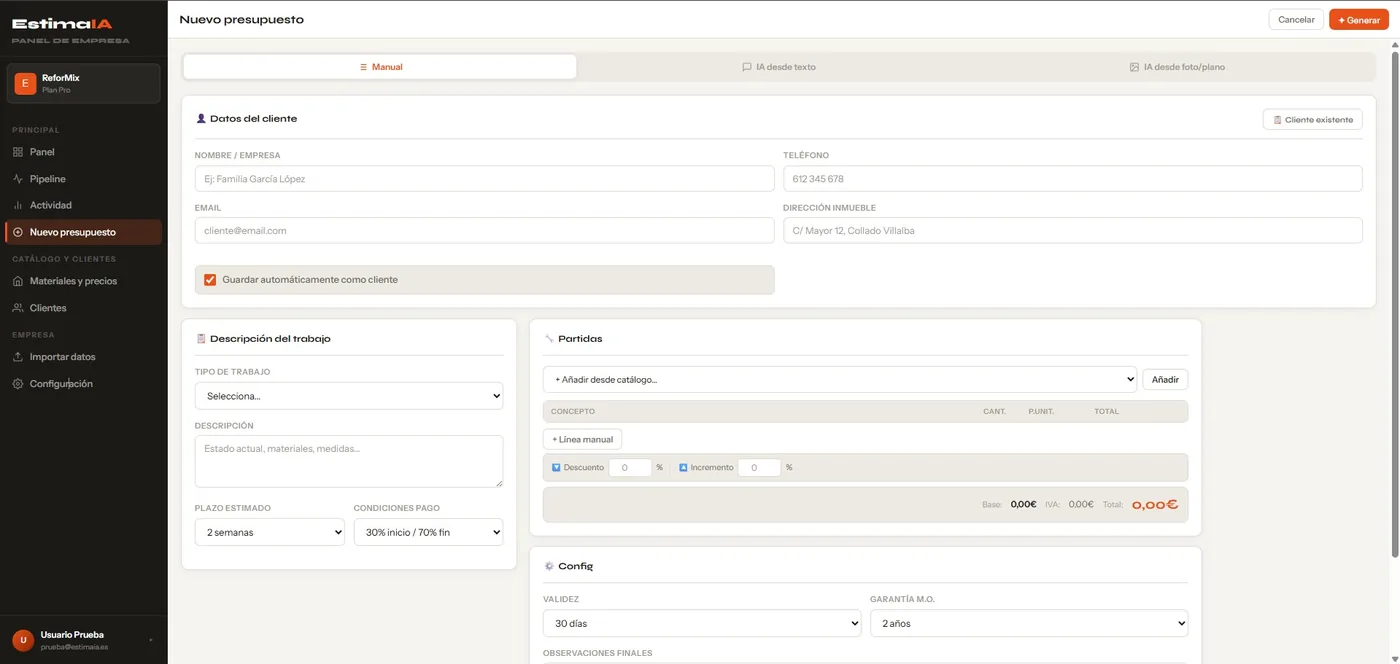The height and width of the screenshot is (664, 1400).
Task: Open the Condiciones pago dropdown
Action: click(428, 532)
